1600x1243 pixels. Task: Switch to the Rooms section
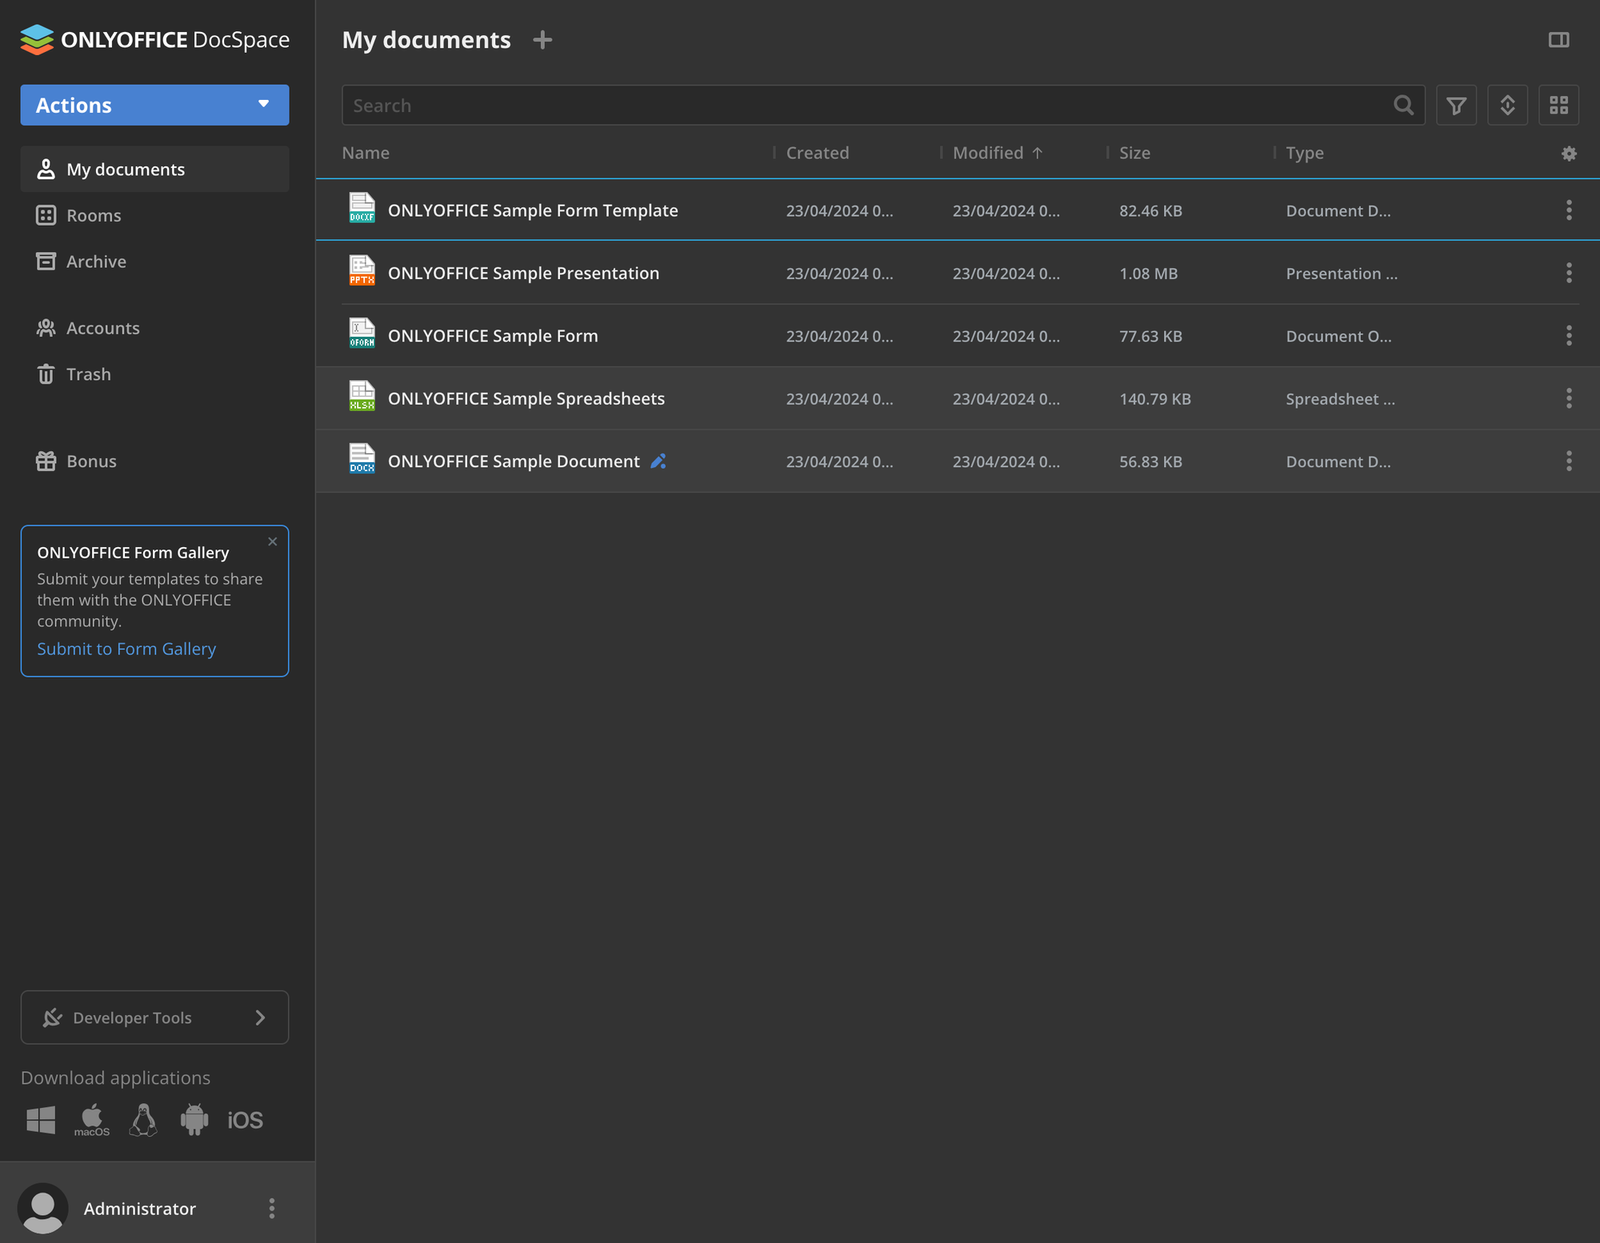(94, 215)
